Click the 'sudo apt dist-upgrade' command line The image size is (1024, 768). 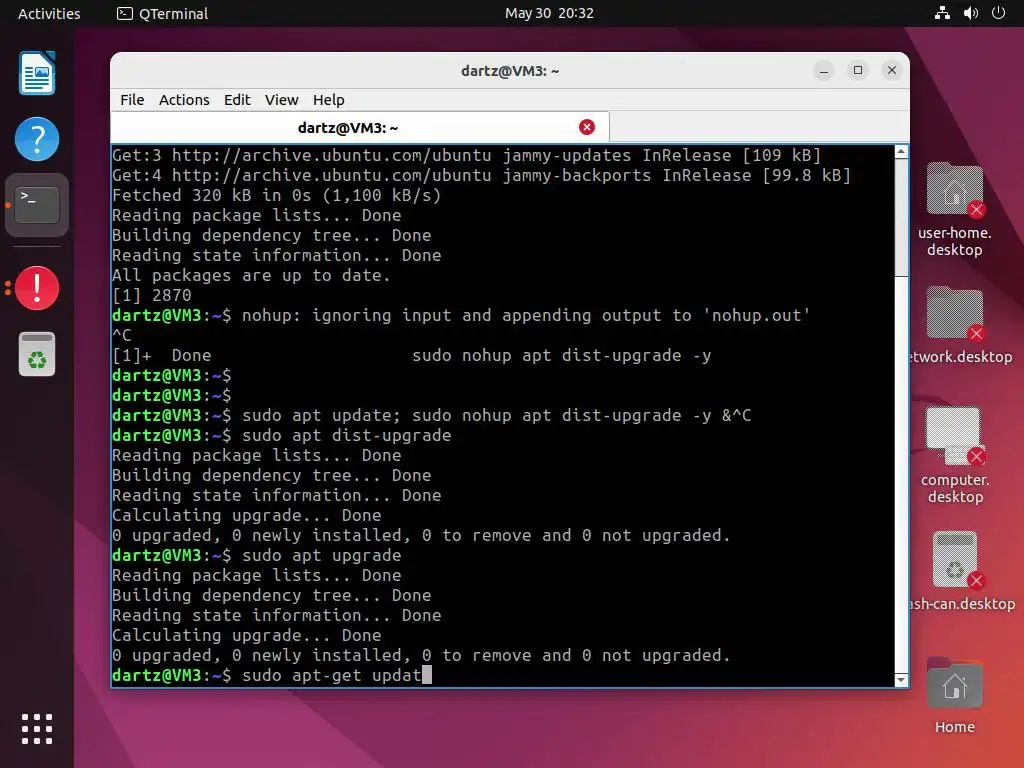[x=281, y=436]
